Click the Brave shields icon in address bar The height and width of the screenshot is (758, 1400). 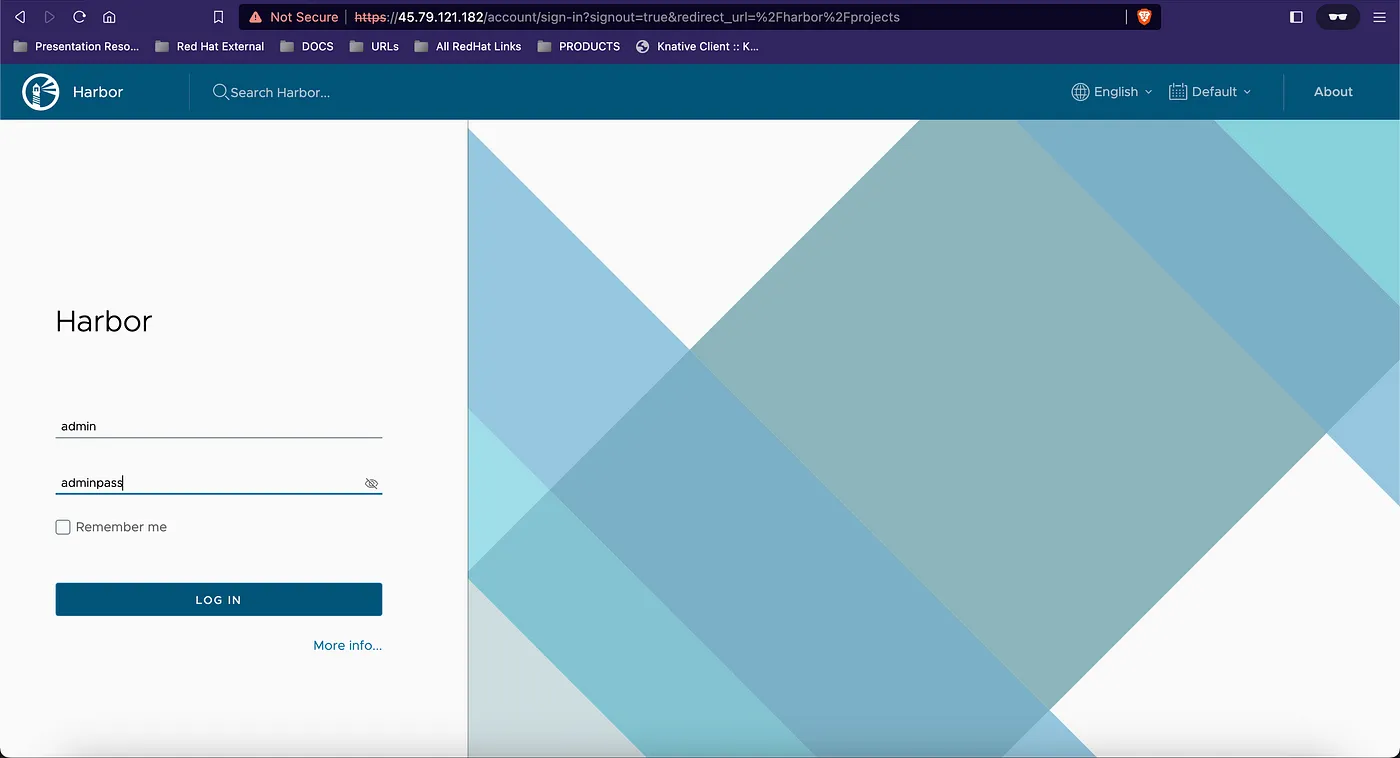coord(1144,17)
